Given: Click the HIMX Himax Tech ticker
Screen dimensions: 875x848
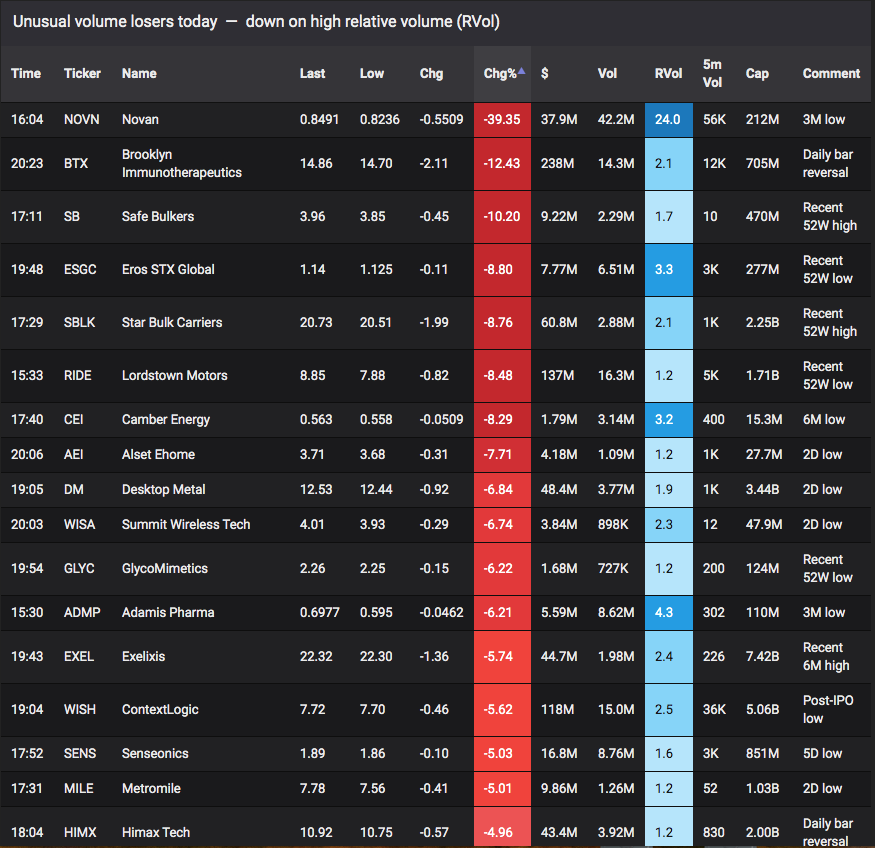Looking at the screenshot, I should point(80,832).
